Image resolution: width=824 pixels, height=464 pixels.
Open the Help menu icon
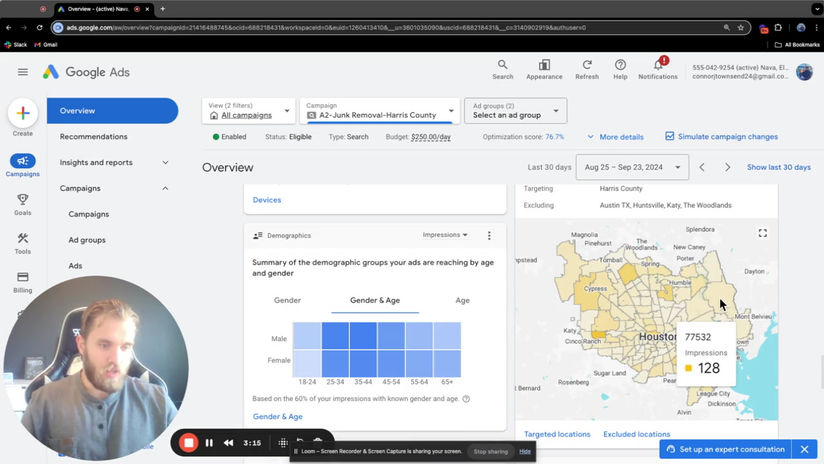620,69
